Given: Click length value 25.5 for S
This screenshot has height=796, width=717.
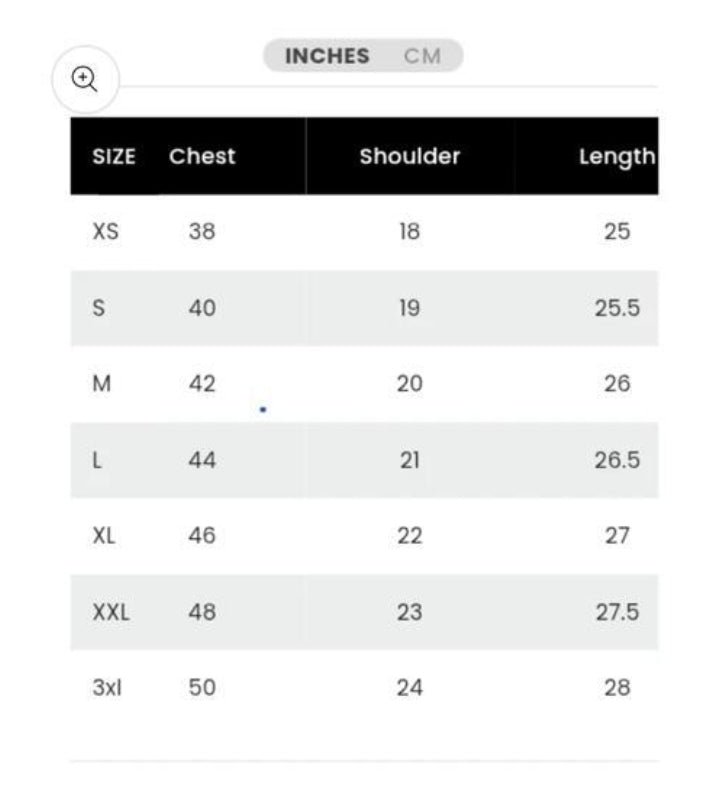Looking at the screenshot, I should click(x=617, y=308).
